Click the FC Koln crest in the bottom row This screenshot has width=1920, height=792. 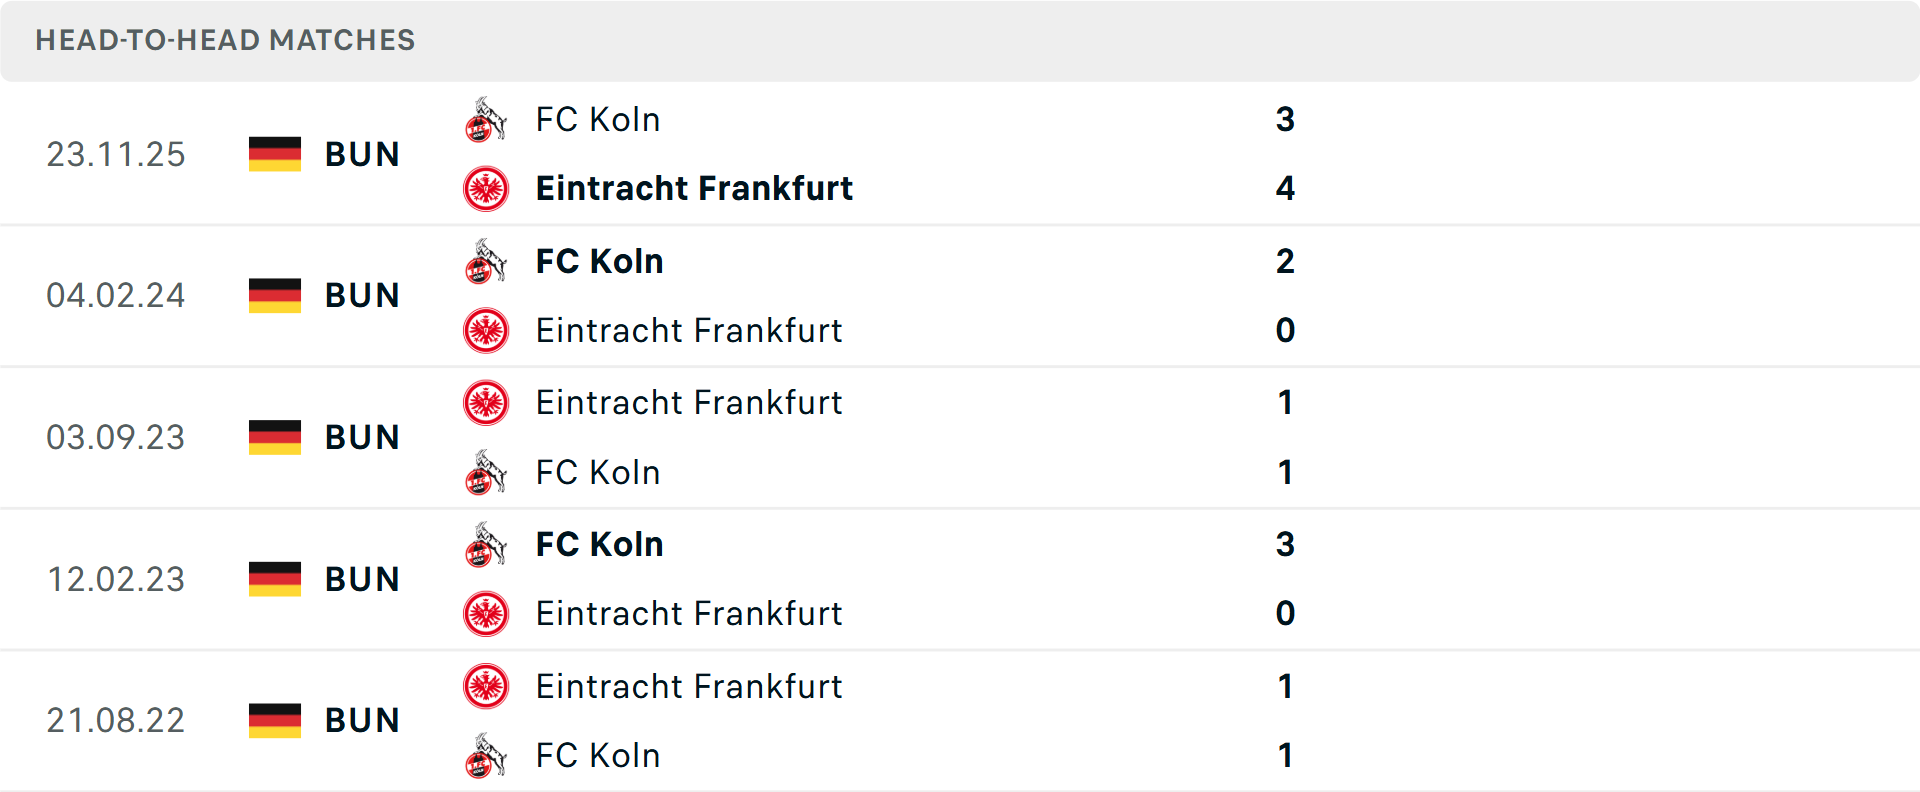coord(486,756)
